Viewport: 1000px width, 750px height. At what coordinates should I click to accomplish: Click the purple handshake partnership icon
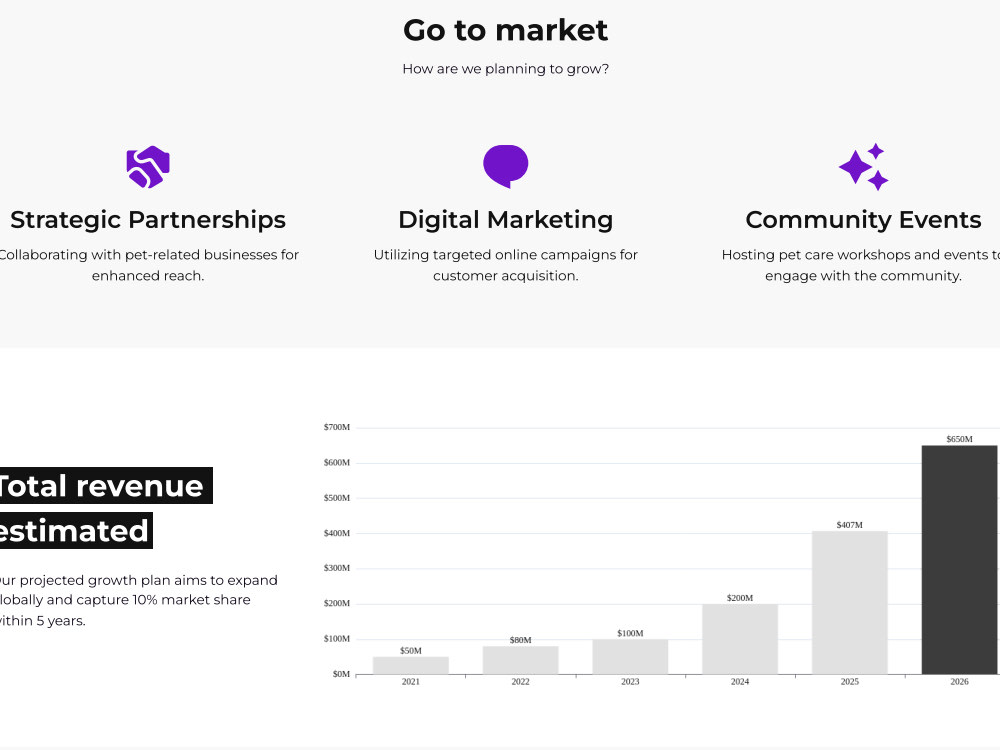148,167
